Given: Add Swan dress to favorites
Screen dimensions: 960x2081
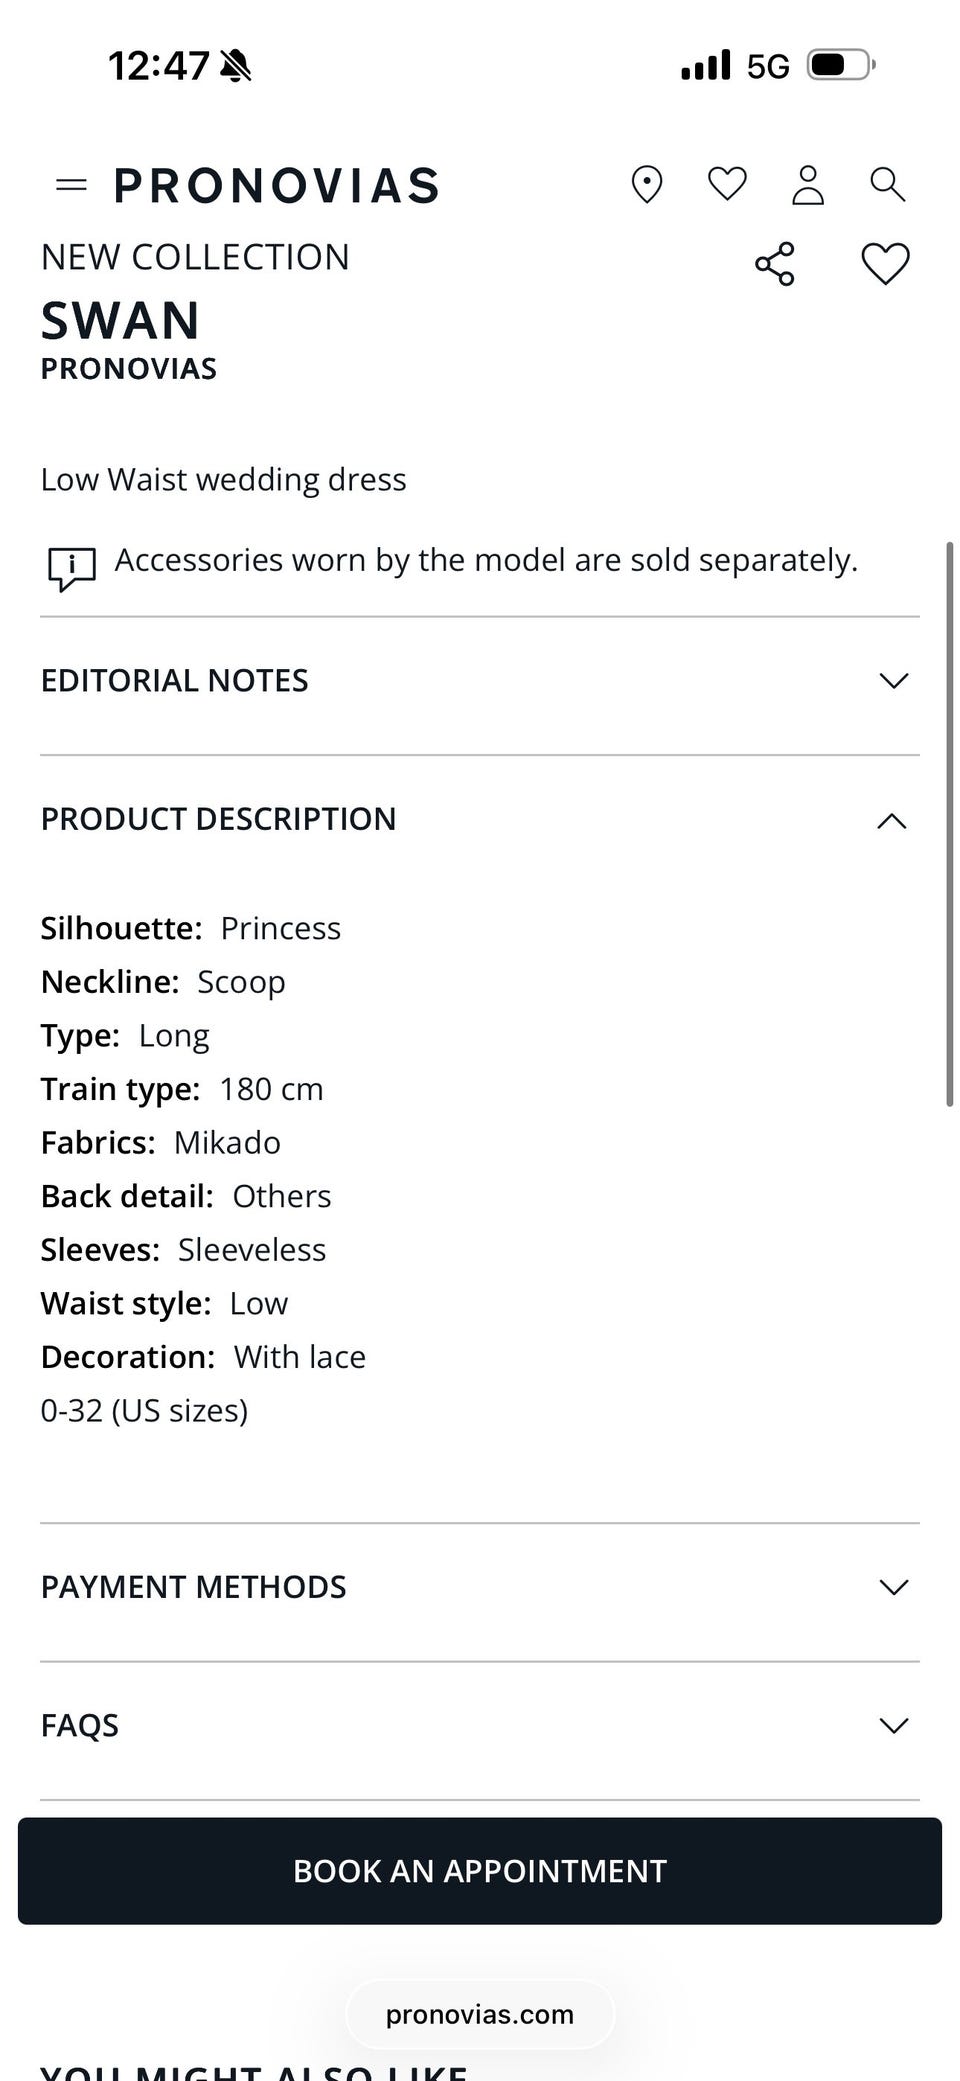Looking at the screenshot, I should click(885, 264).
